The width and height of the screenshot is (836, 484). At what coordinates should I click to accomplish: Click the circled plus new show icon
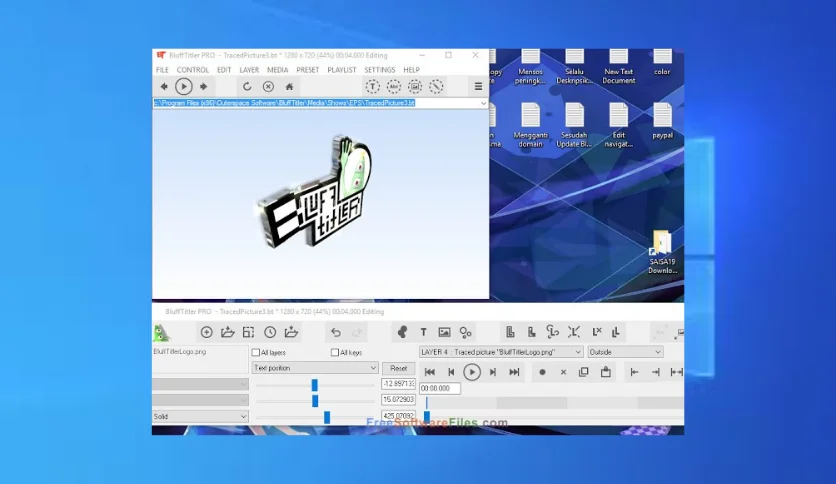(x=206, y=332)
